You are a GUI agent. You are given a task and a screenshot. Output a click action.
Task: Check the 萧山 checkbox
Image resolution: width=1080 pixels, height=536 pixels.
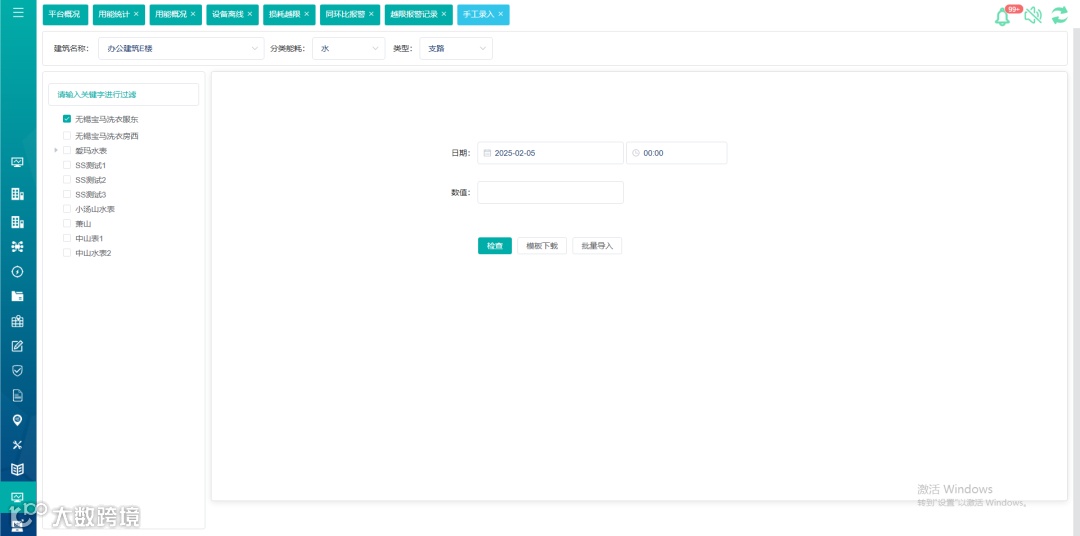67,224
